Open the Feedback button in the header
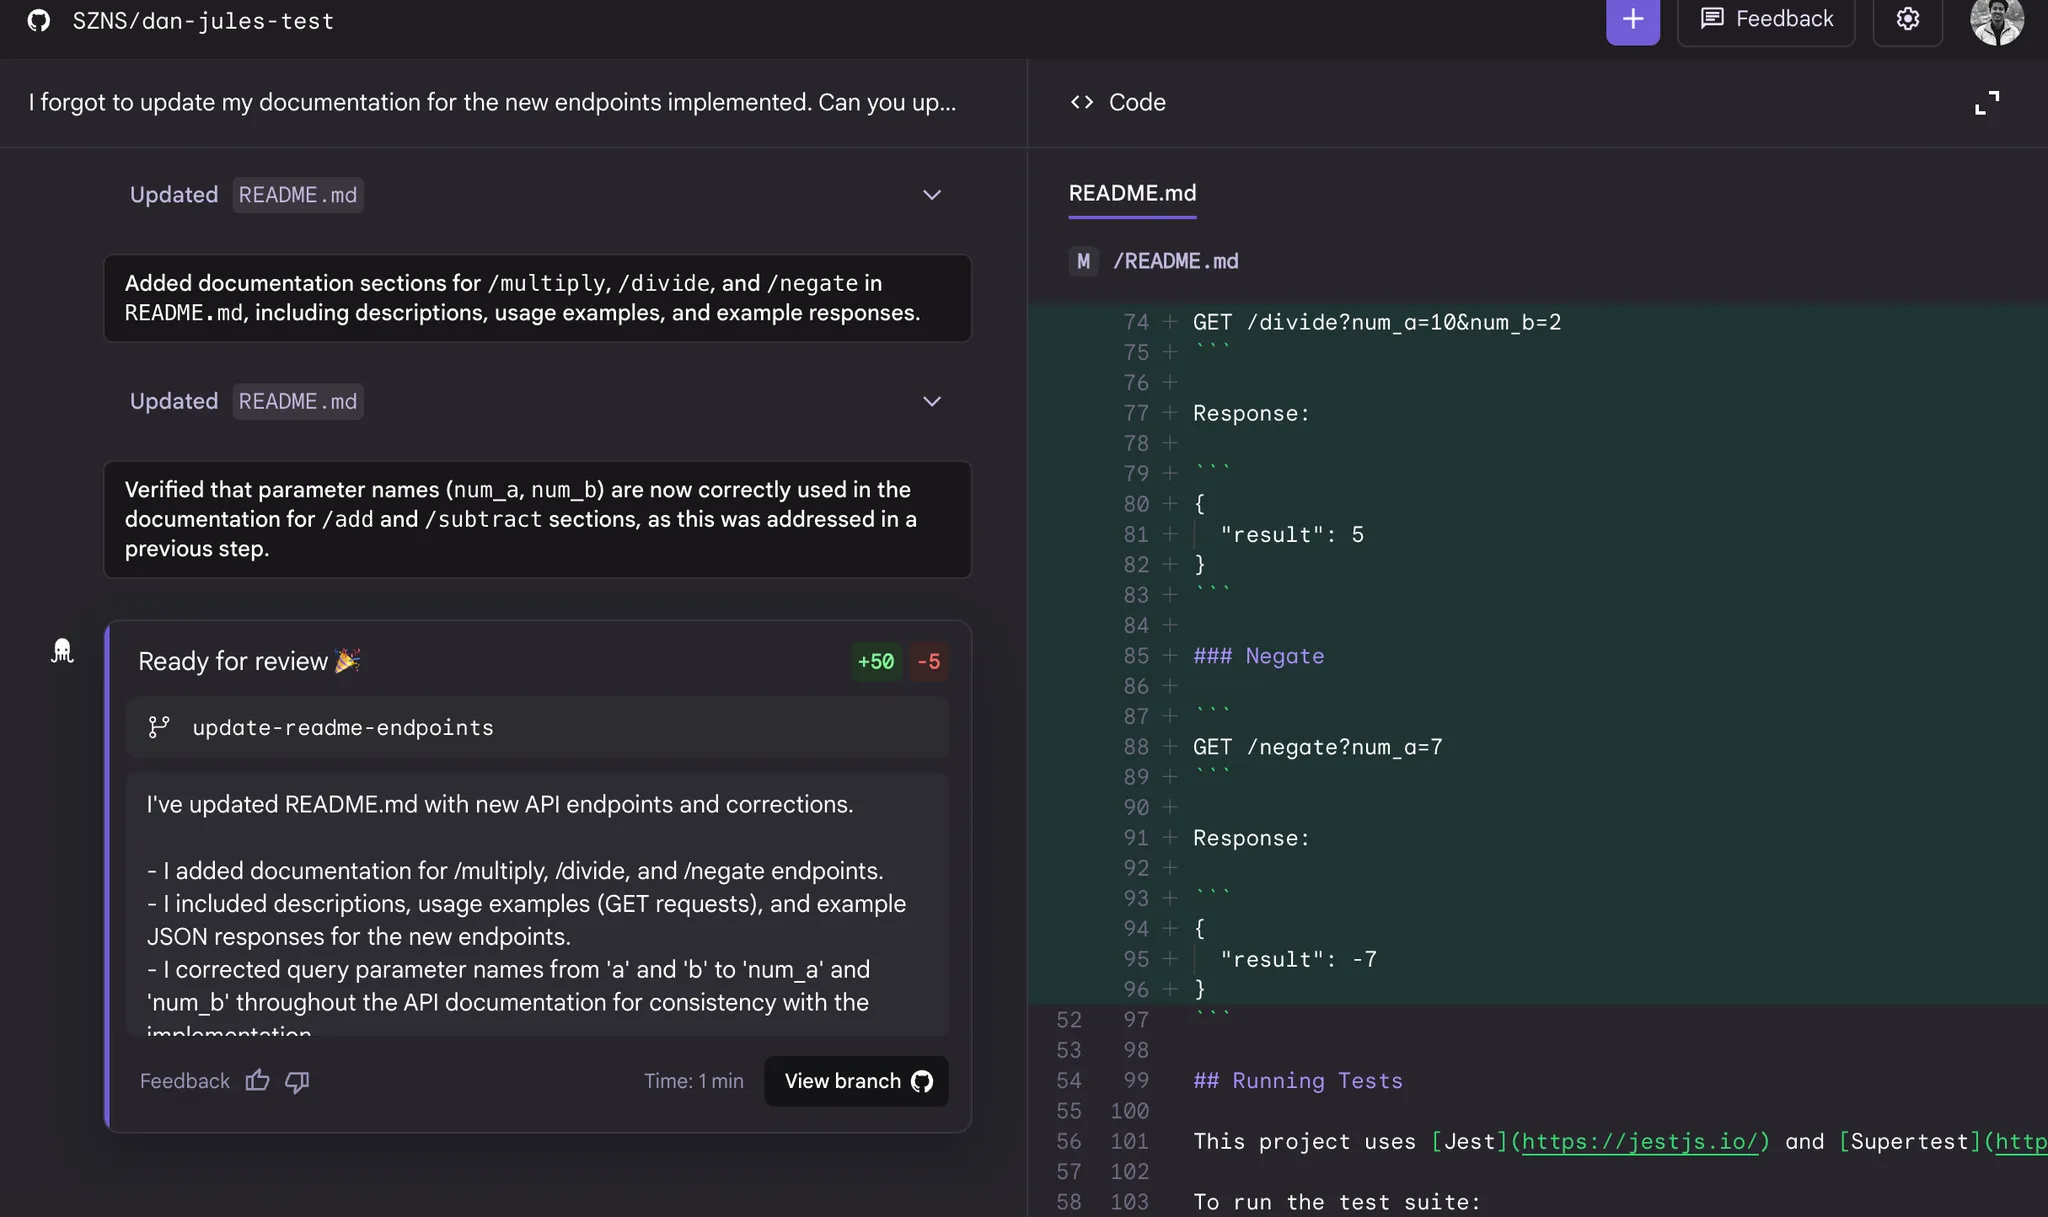 coord(1766,20)
